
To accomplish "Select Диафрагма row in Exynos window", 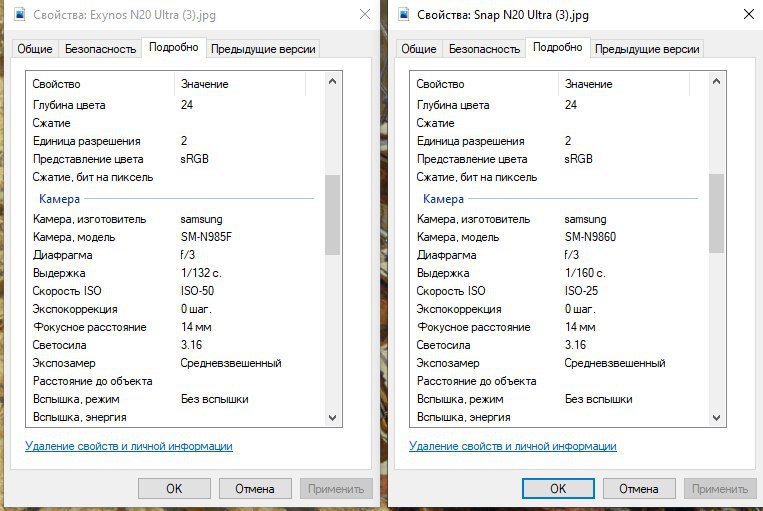I will 175,255.
